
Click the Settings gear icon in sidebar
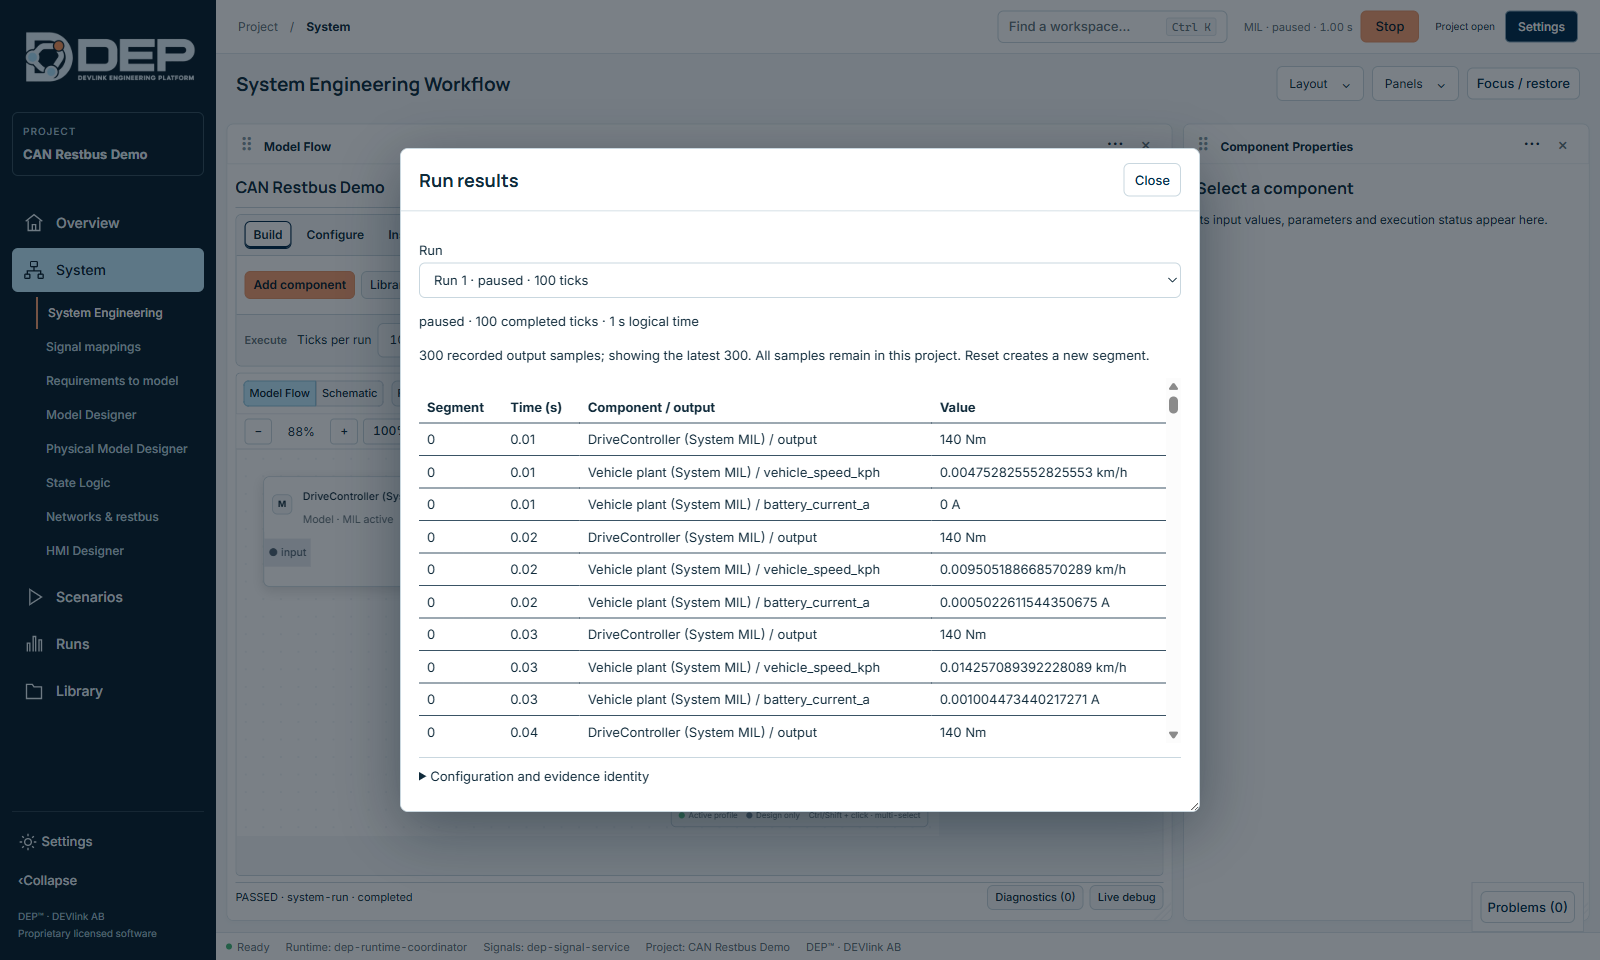coord(27,842)
